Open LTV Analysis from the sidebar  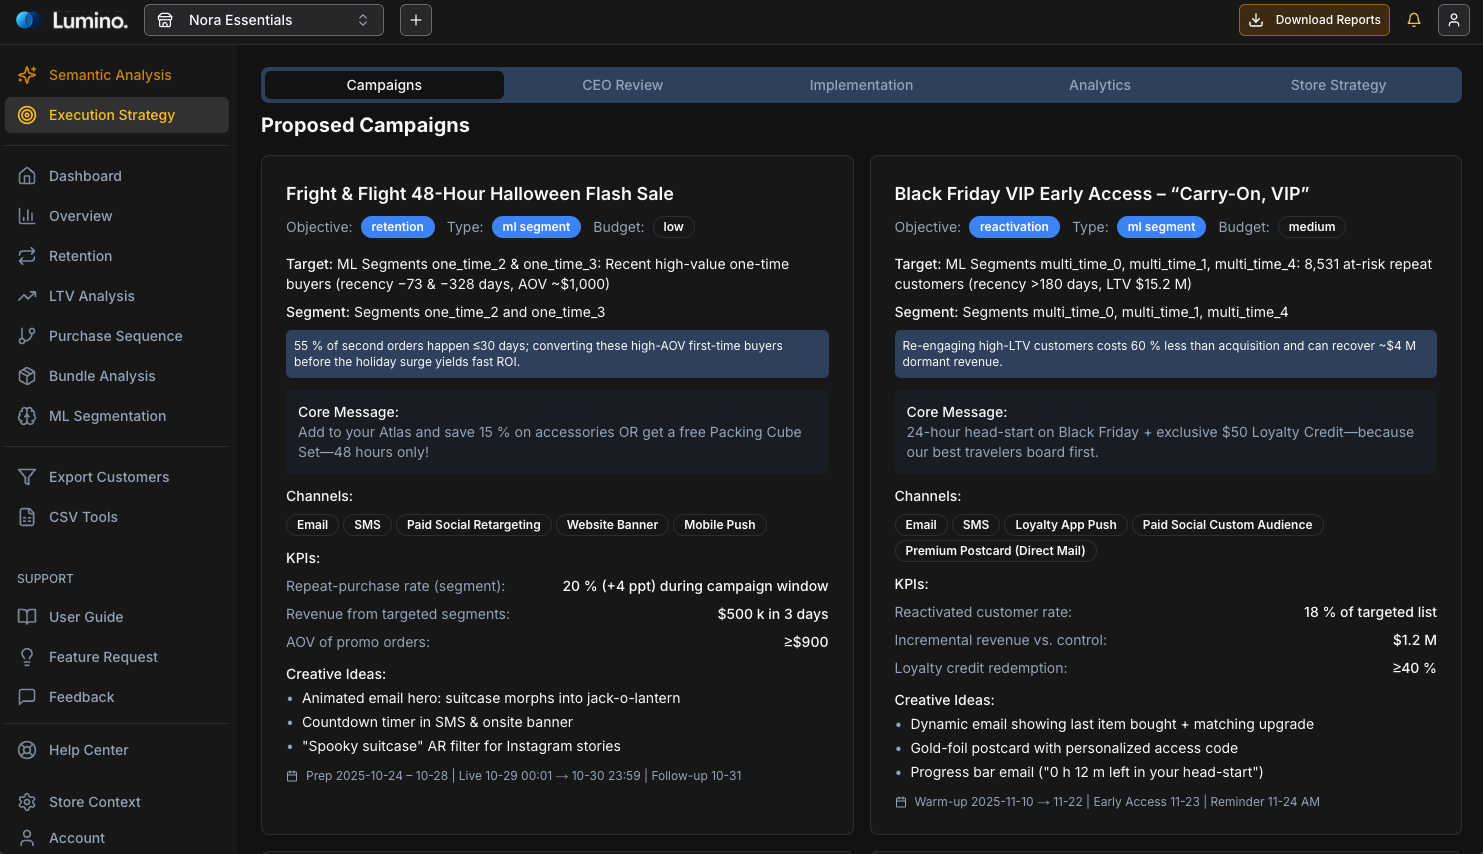[x=92, y=296]
